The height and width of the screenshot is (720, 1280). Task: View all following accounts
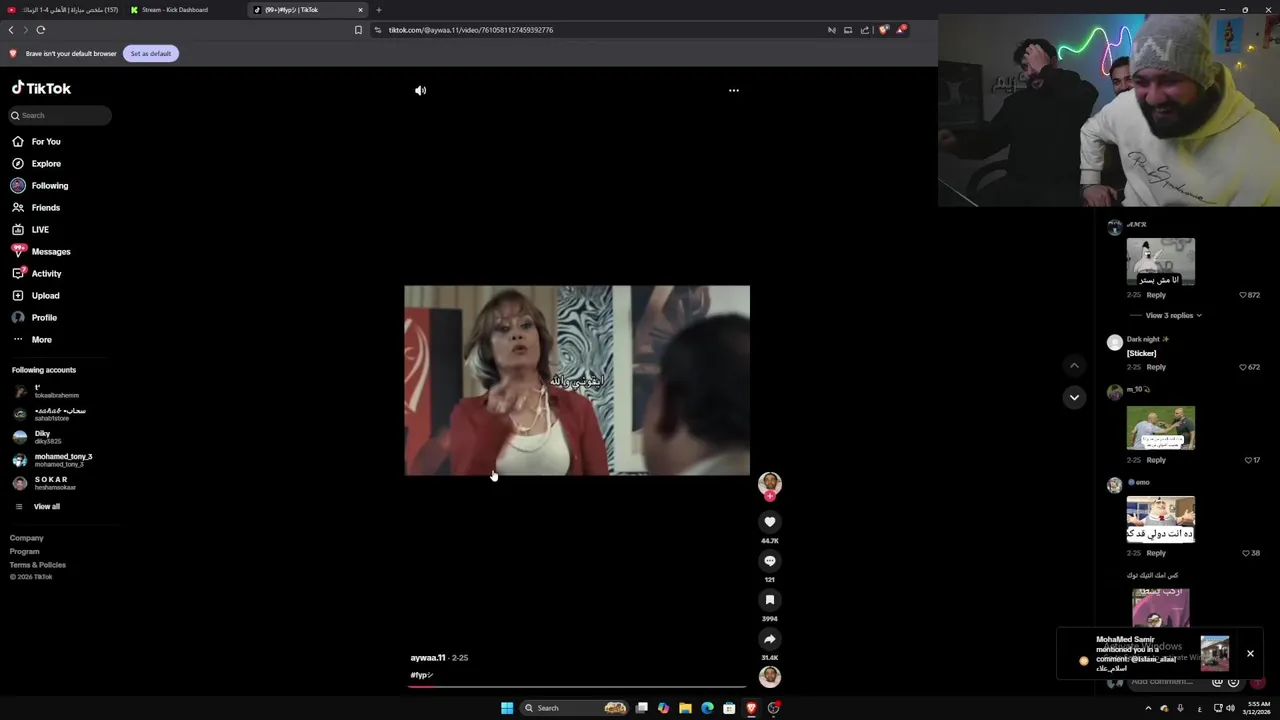click(x=46, y=507)
